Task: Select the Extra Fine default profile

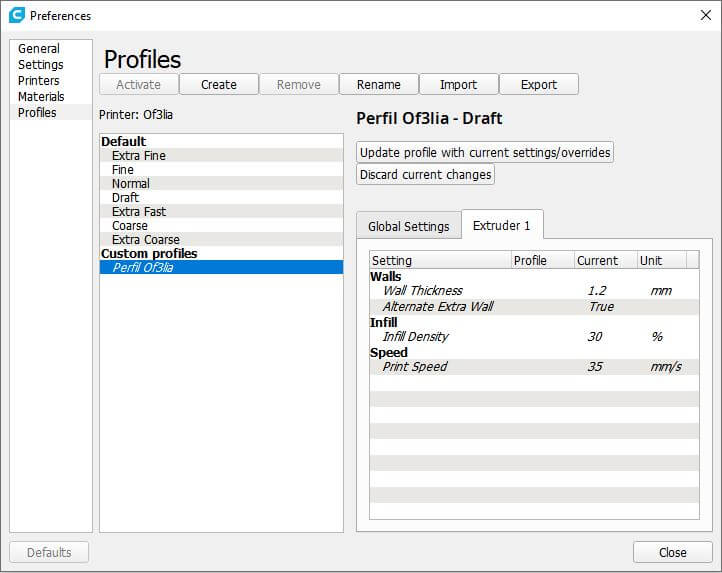Action: coord(139,156)
